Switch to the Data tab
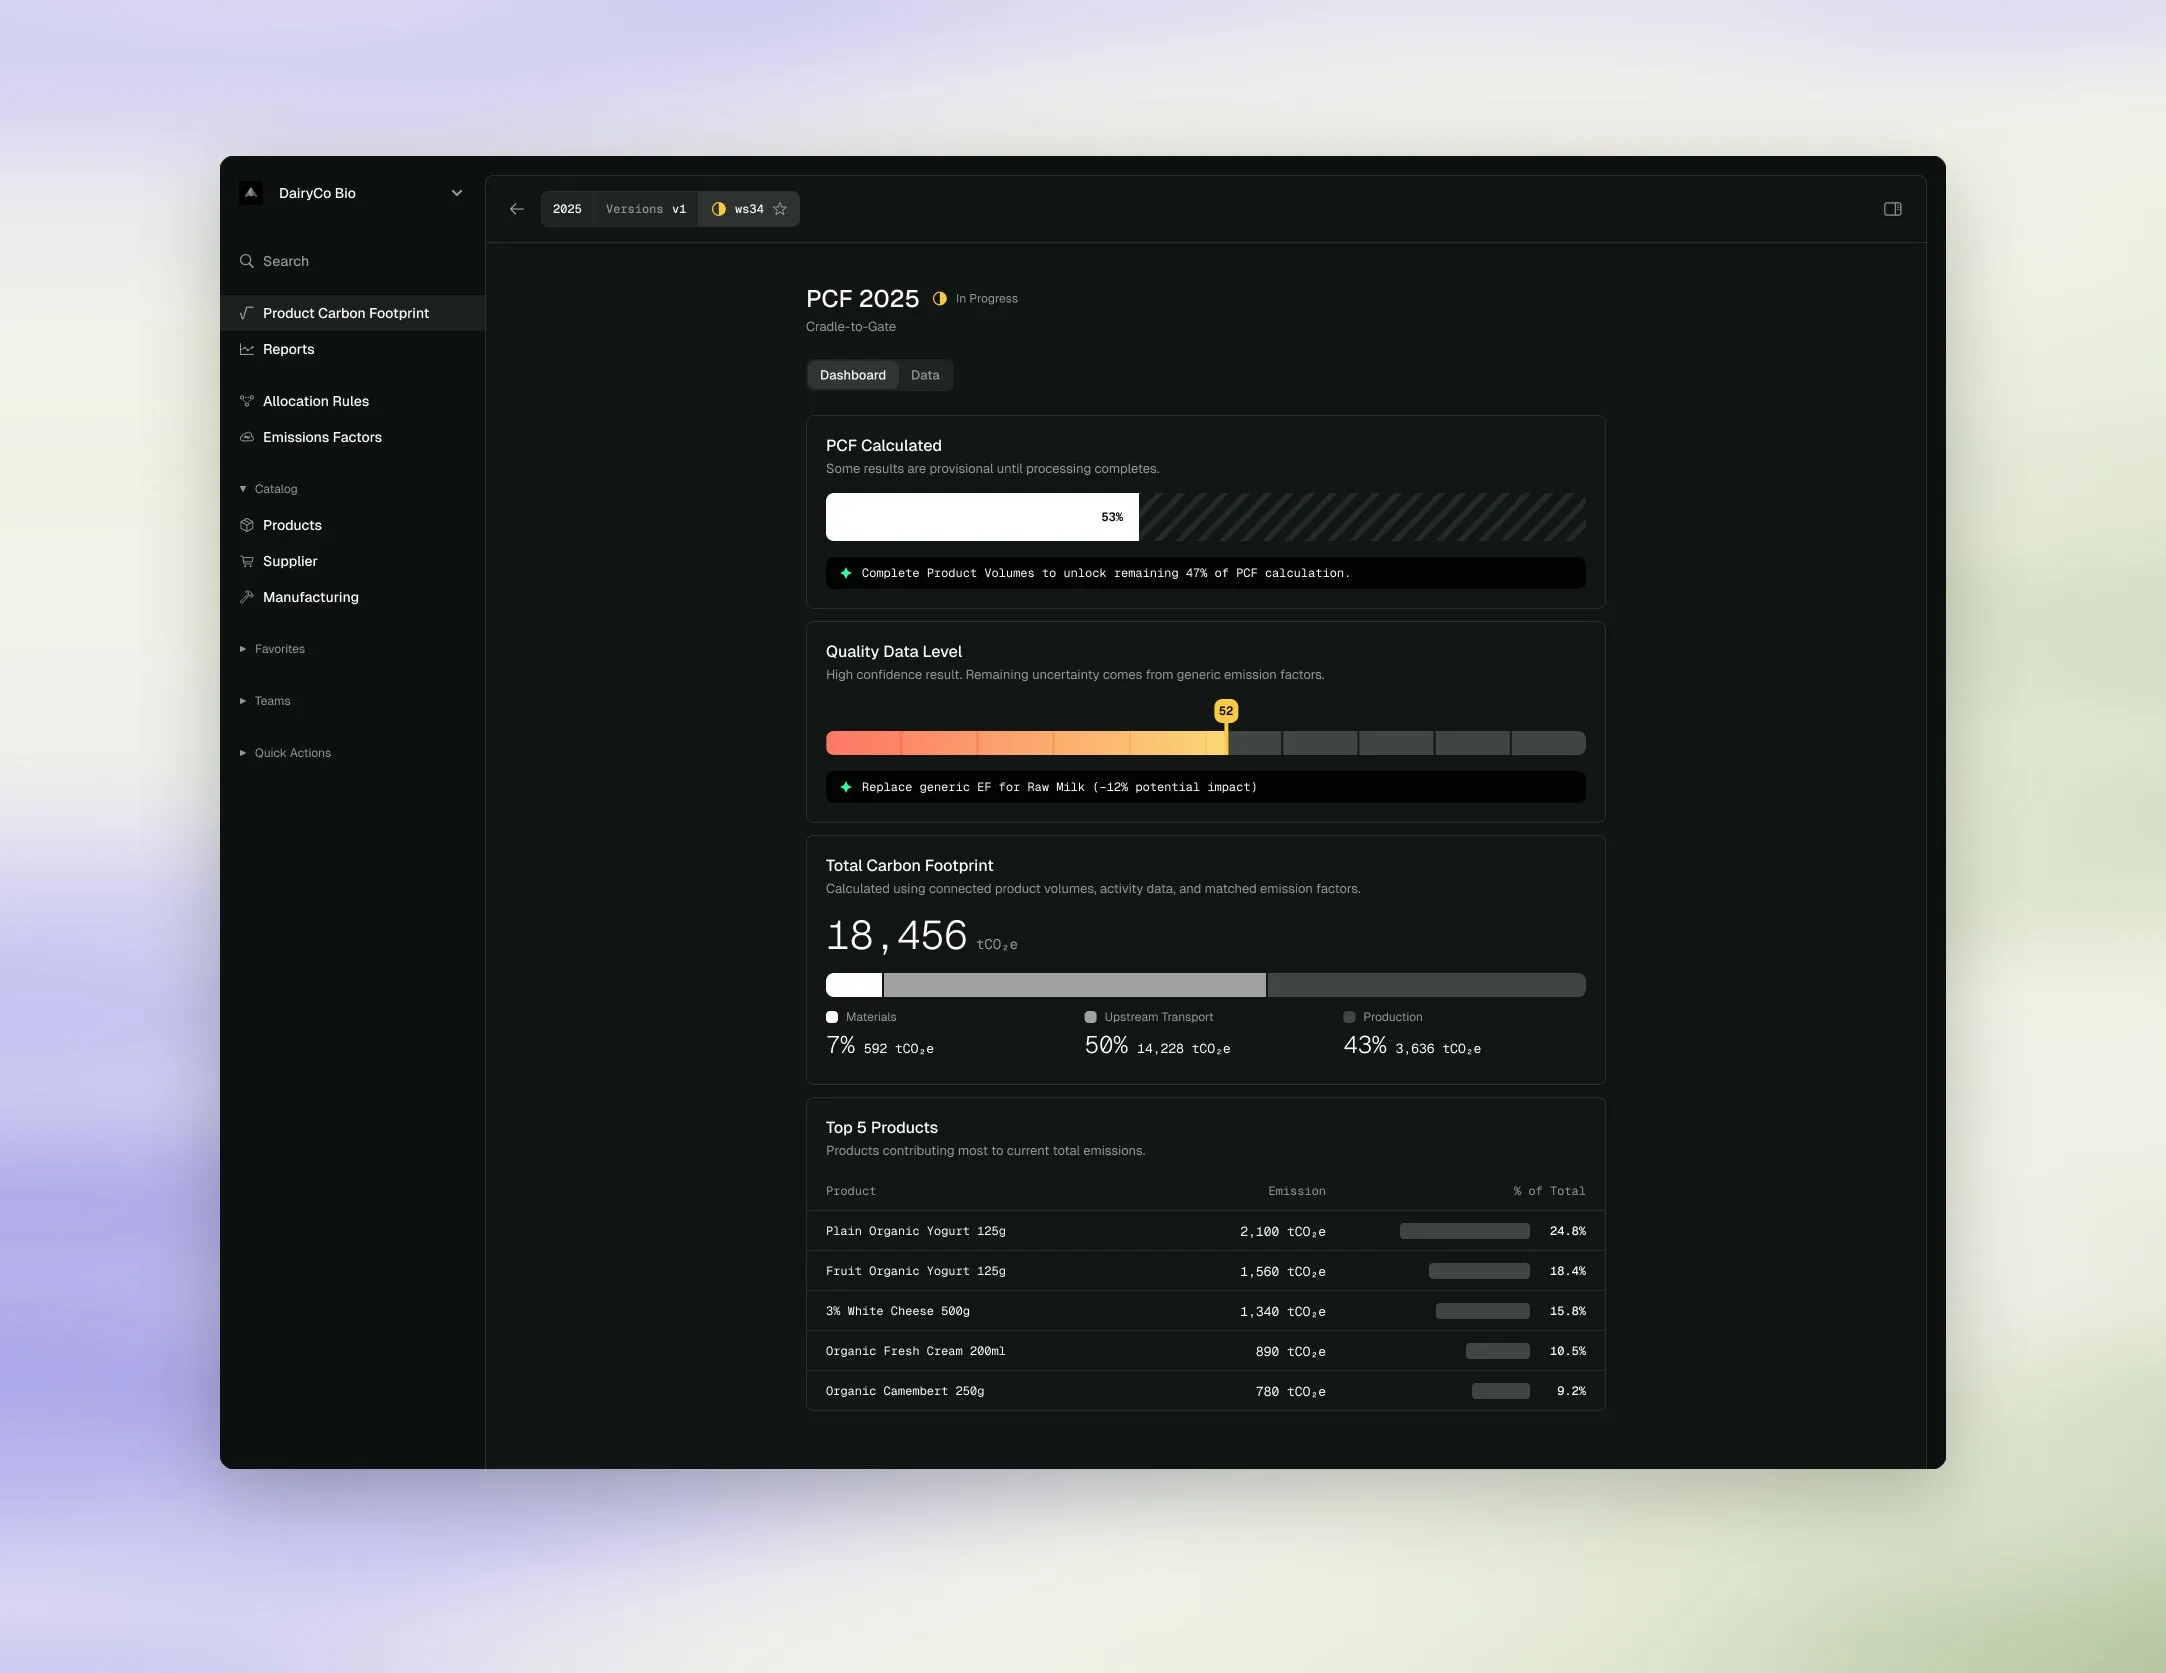2166x1673 pixels. point(925,375)
